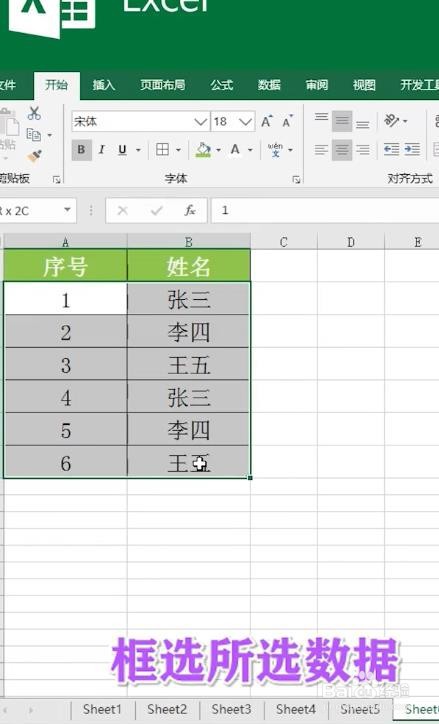The width and height of the screenshot is (439, 724).
Task: Select the Format Painter brush
Action: pyautogui.click(x=34, y=156)
